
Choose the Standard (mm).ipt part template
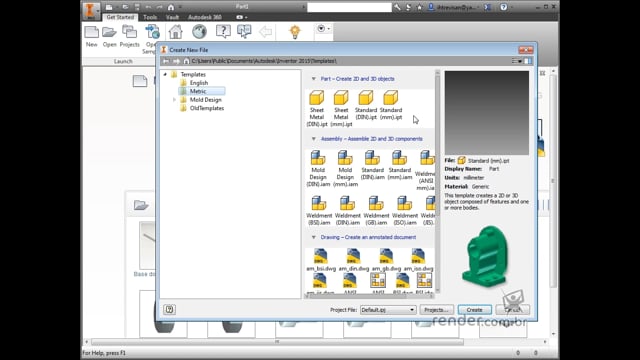click(391, 105)
